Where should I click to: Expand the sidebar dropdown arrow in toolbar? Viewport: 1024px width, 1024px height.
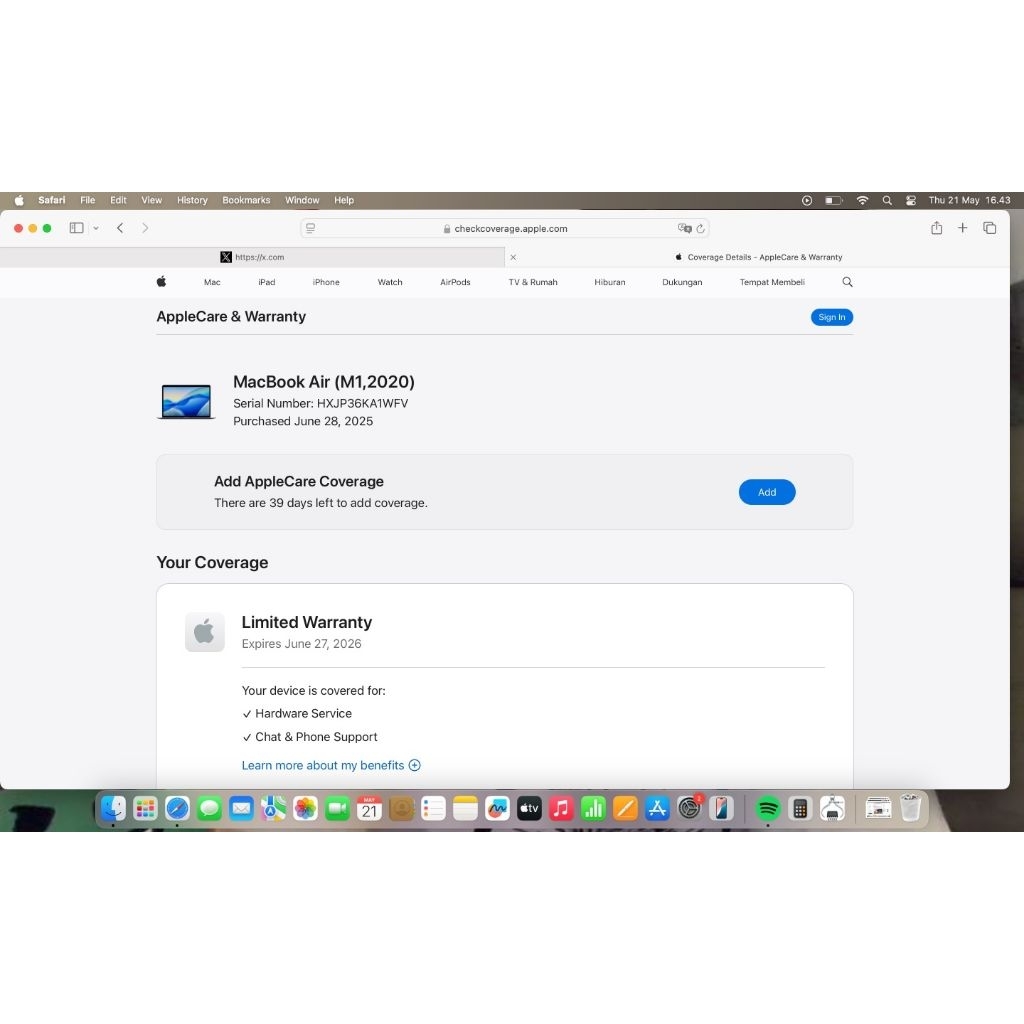click(96, 229)
